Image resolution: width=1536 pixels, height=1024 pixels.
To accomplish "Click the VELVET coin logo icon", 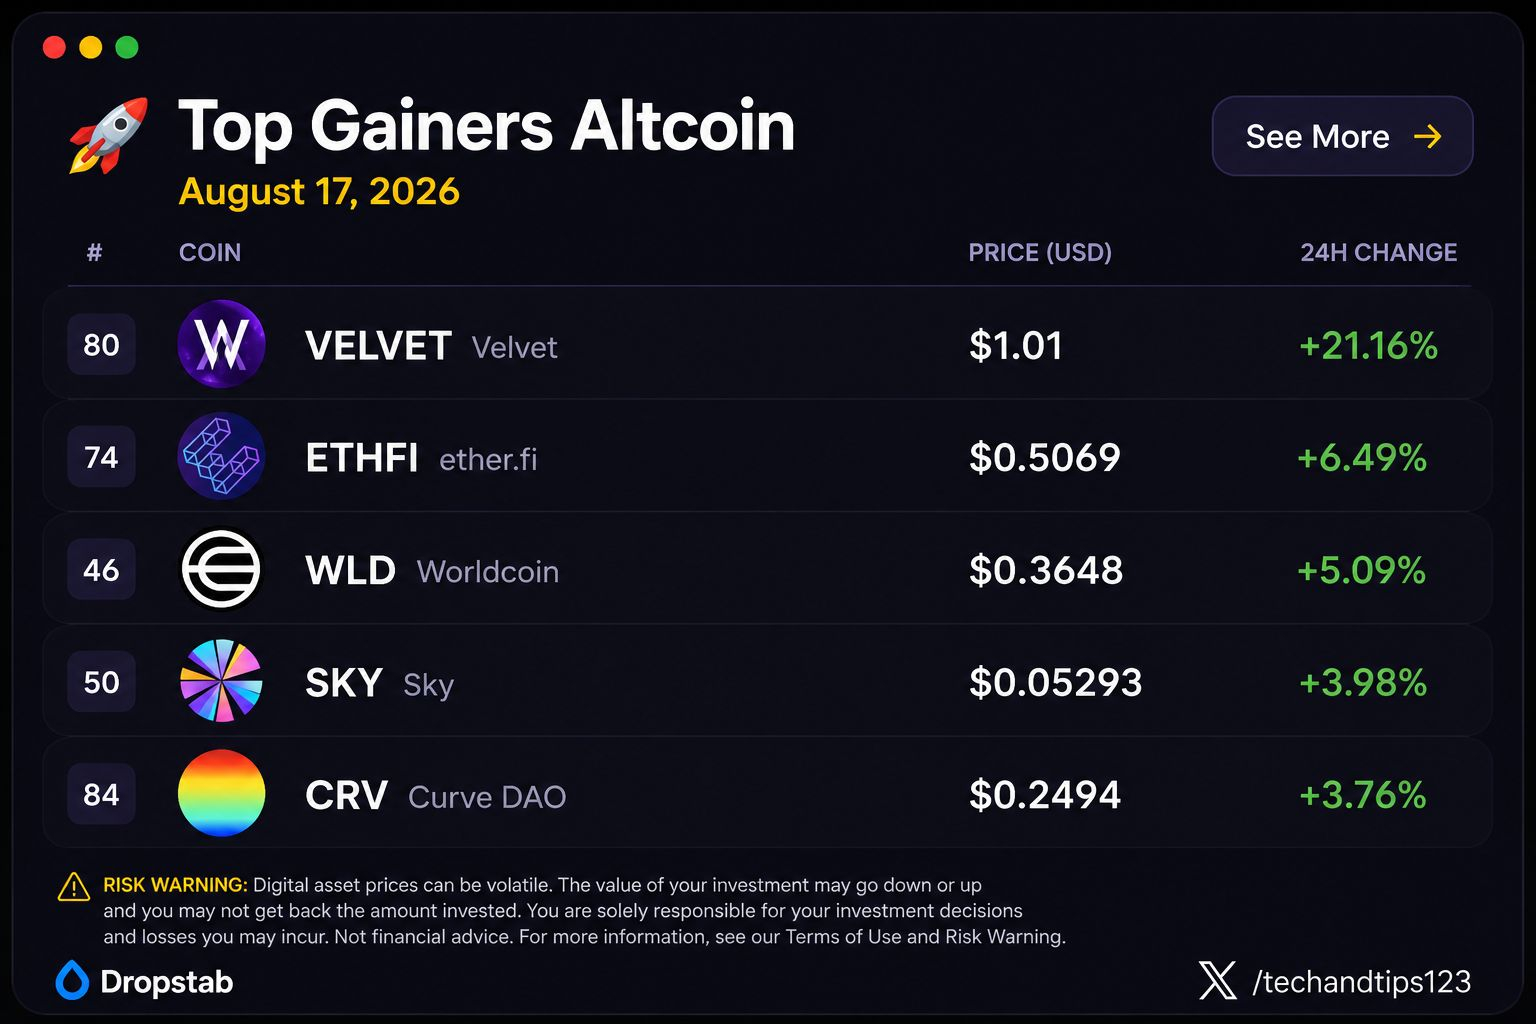I will click(221, 344).
